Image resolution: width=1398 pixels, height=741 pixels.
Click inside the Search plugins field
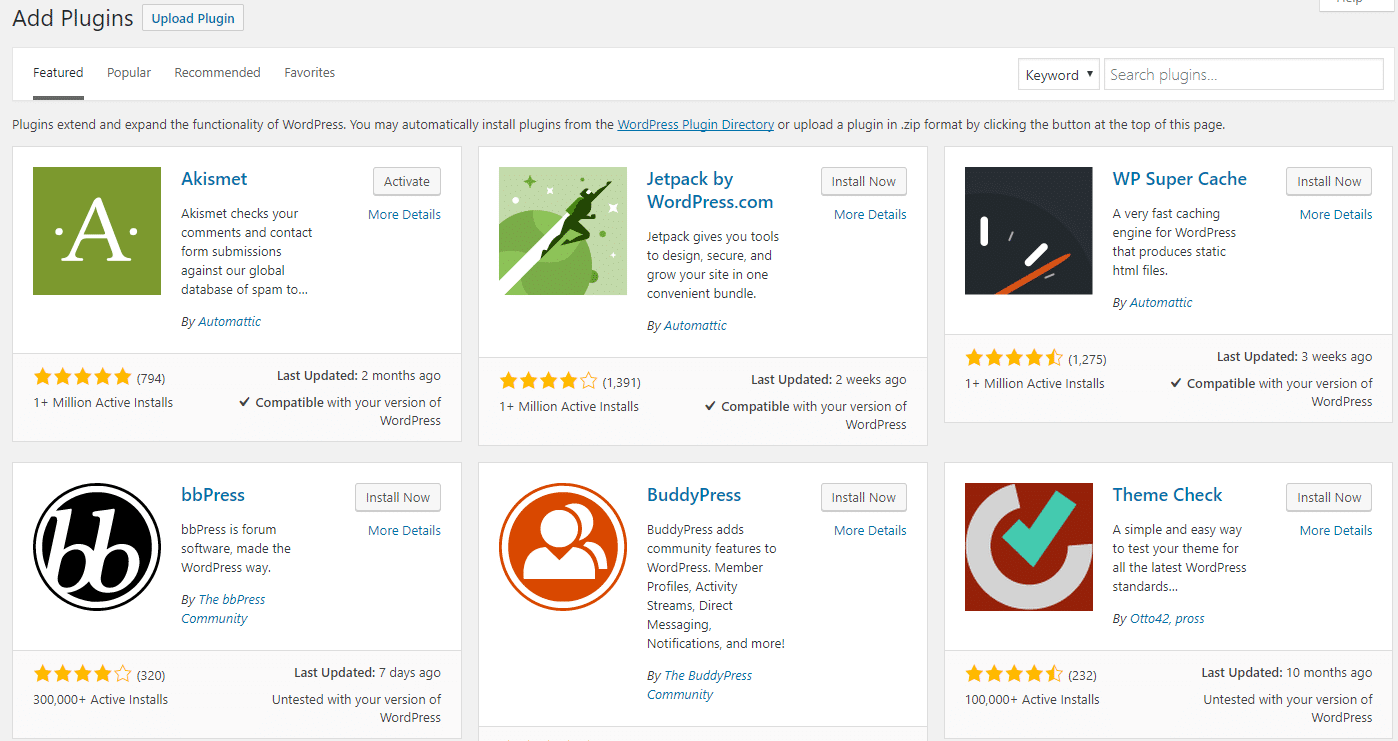click(1243, 73)
